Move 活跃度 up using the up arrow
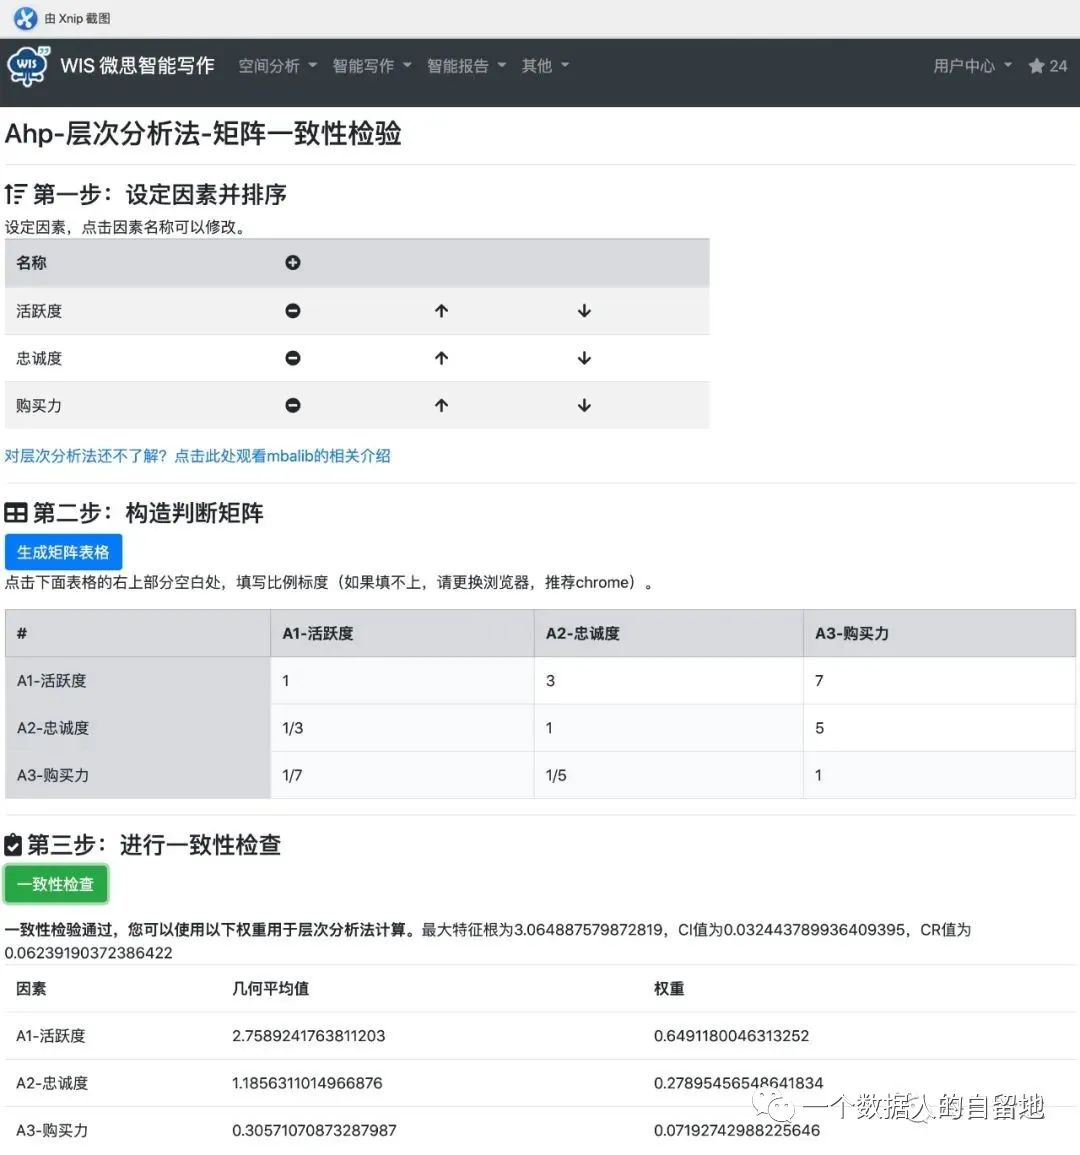1080x1155 pixels. tap(441, 310)
